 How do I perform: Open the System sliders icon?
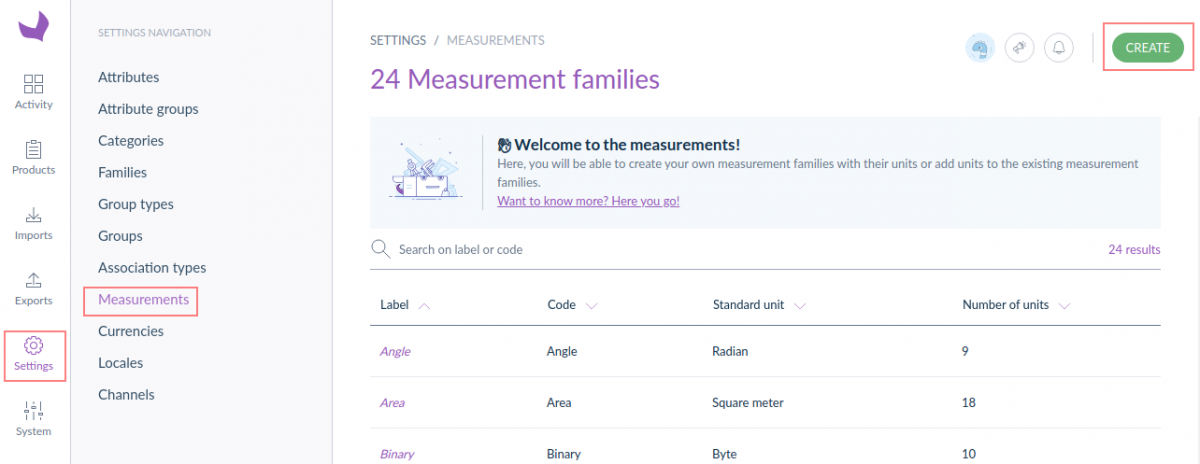[x=34, y=410]
